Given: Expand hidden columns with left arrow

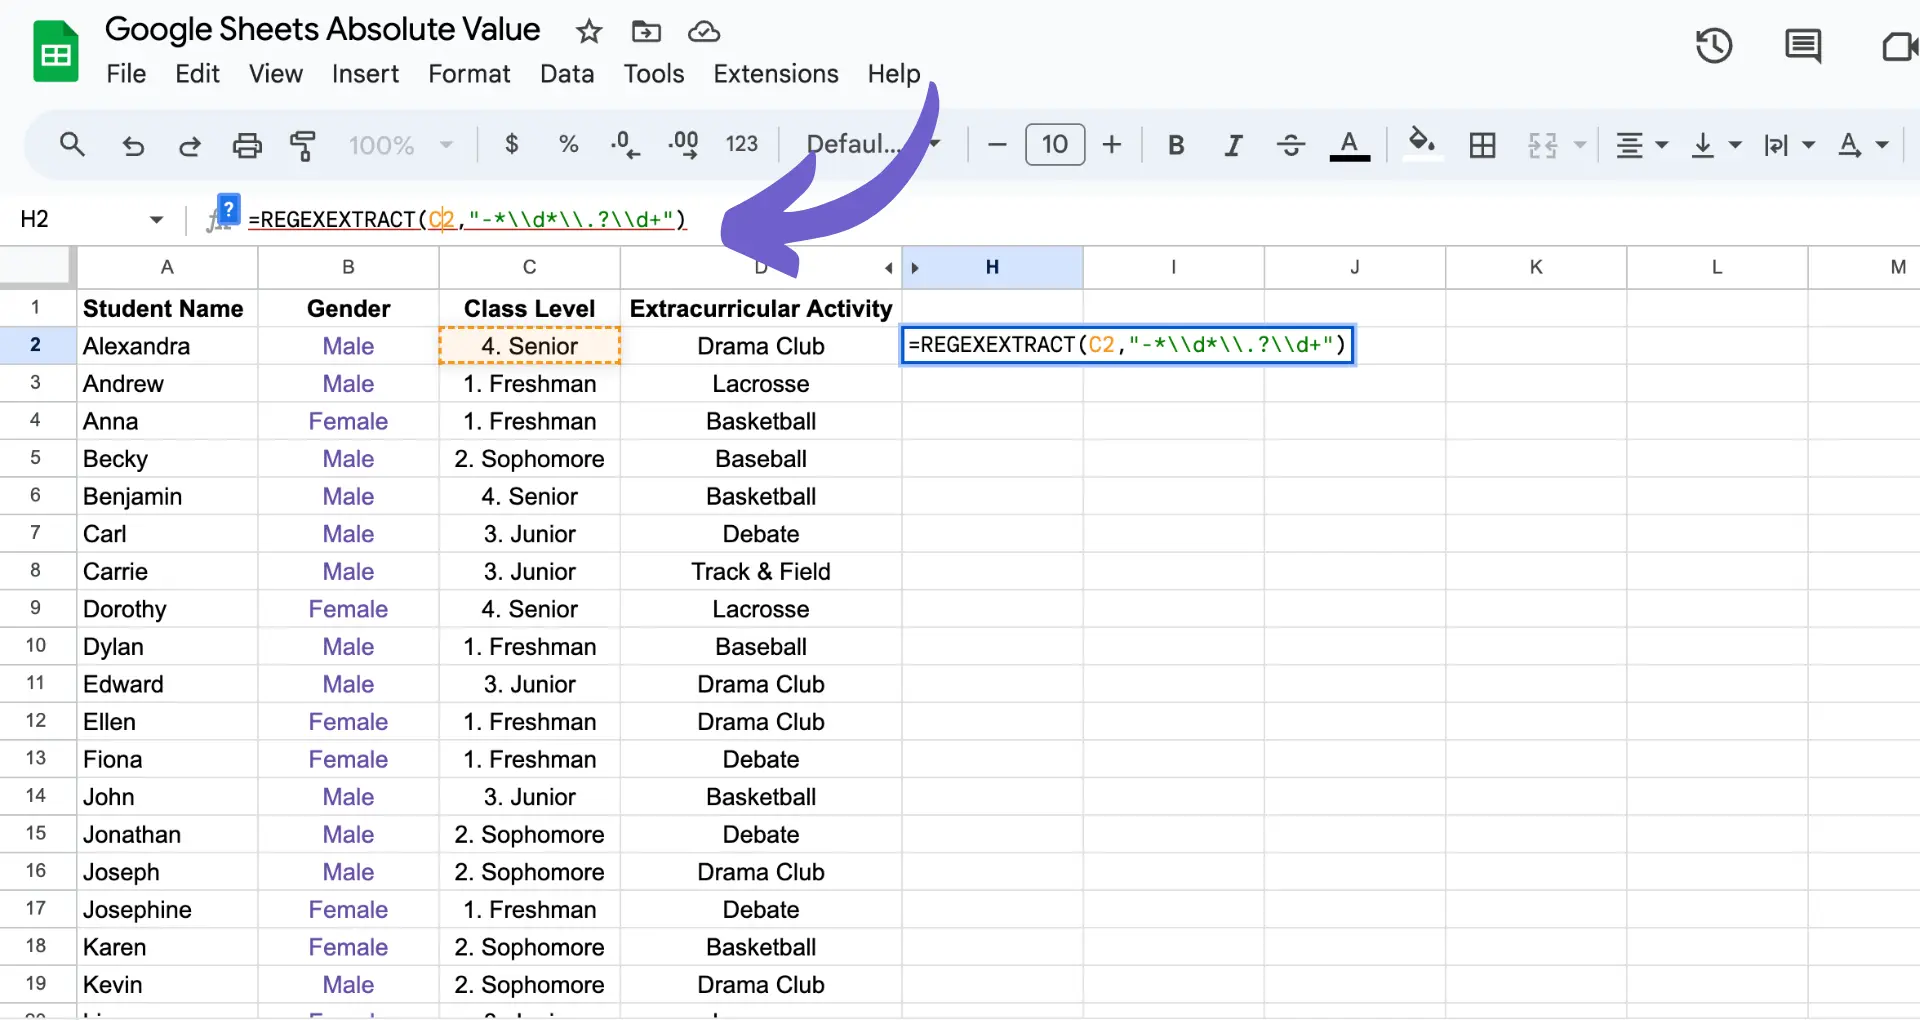Looking at the screenshot, I should (x=888, y=268).
